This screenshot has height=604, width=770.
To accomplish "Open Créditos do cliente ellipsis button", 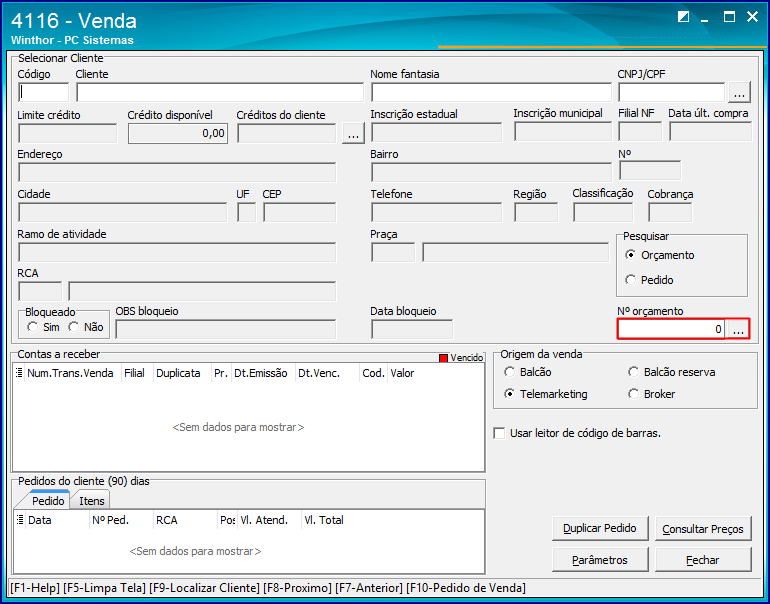I will [354, 134].
